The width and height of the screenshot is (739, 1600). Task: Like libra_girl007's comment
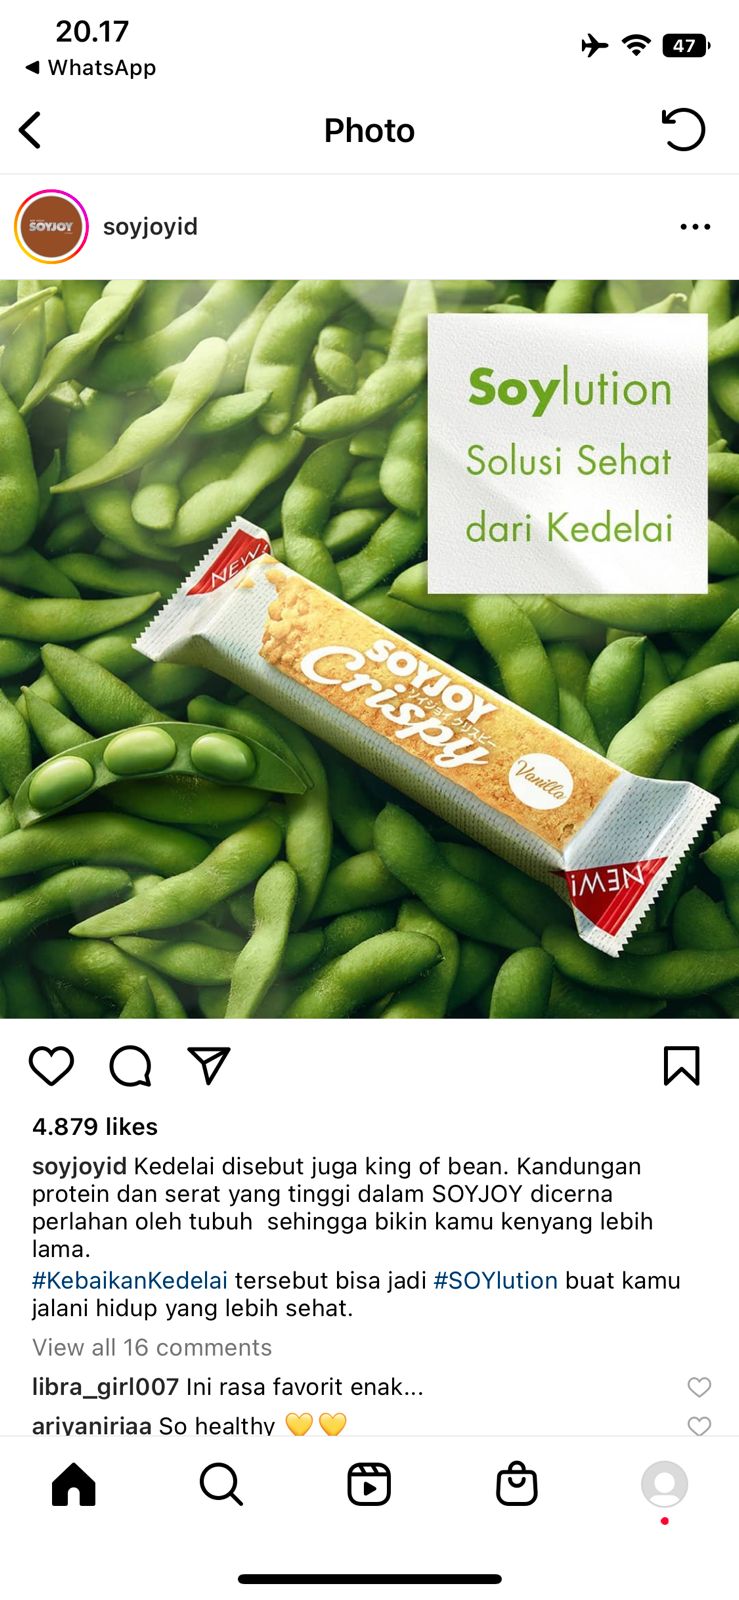tap(699, 1387)
